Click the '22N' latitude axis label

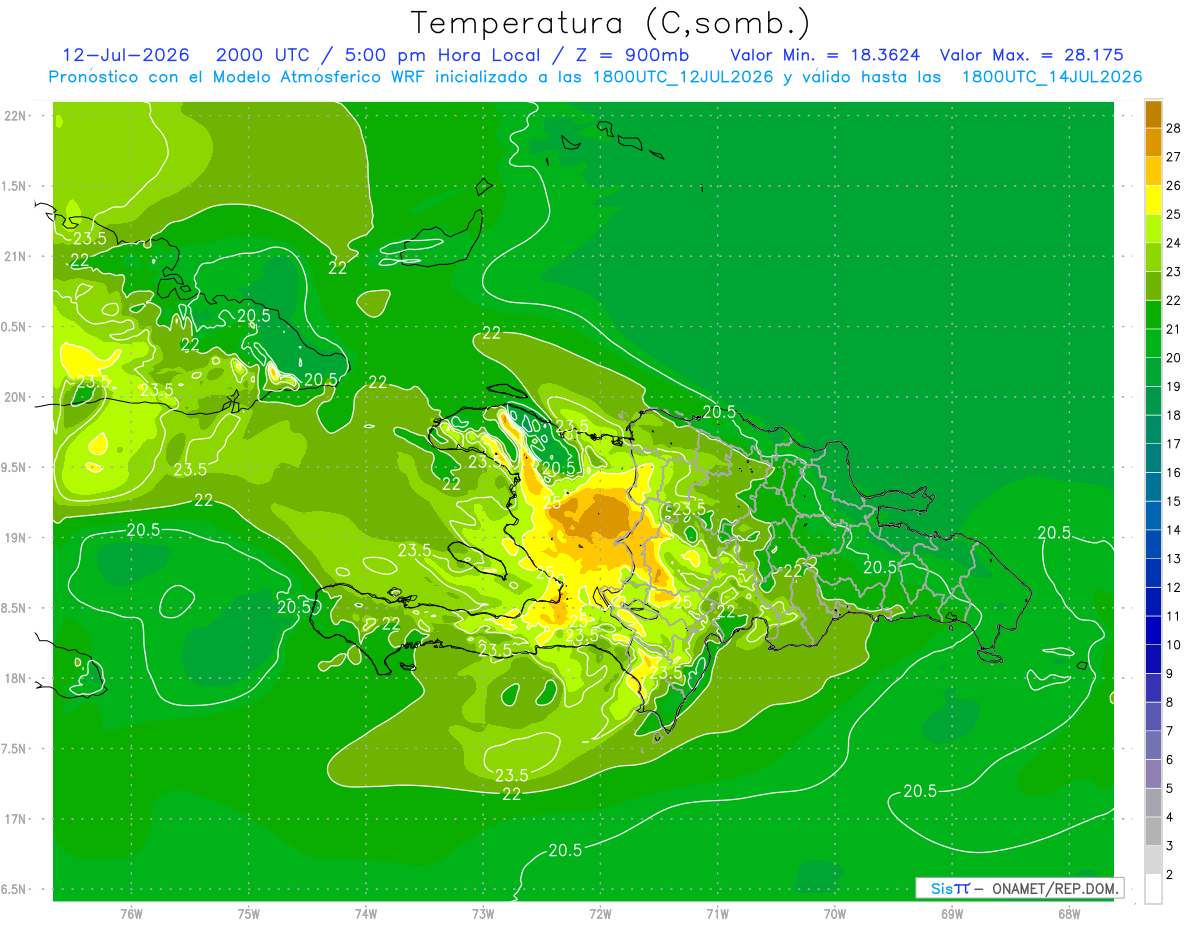16,116
